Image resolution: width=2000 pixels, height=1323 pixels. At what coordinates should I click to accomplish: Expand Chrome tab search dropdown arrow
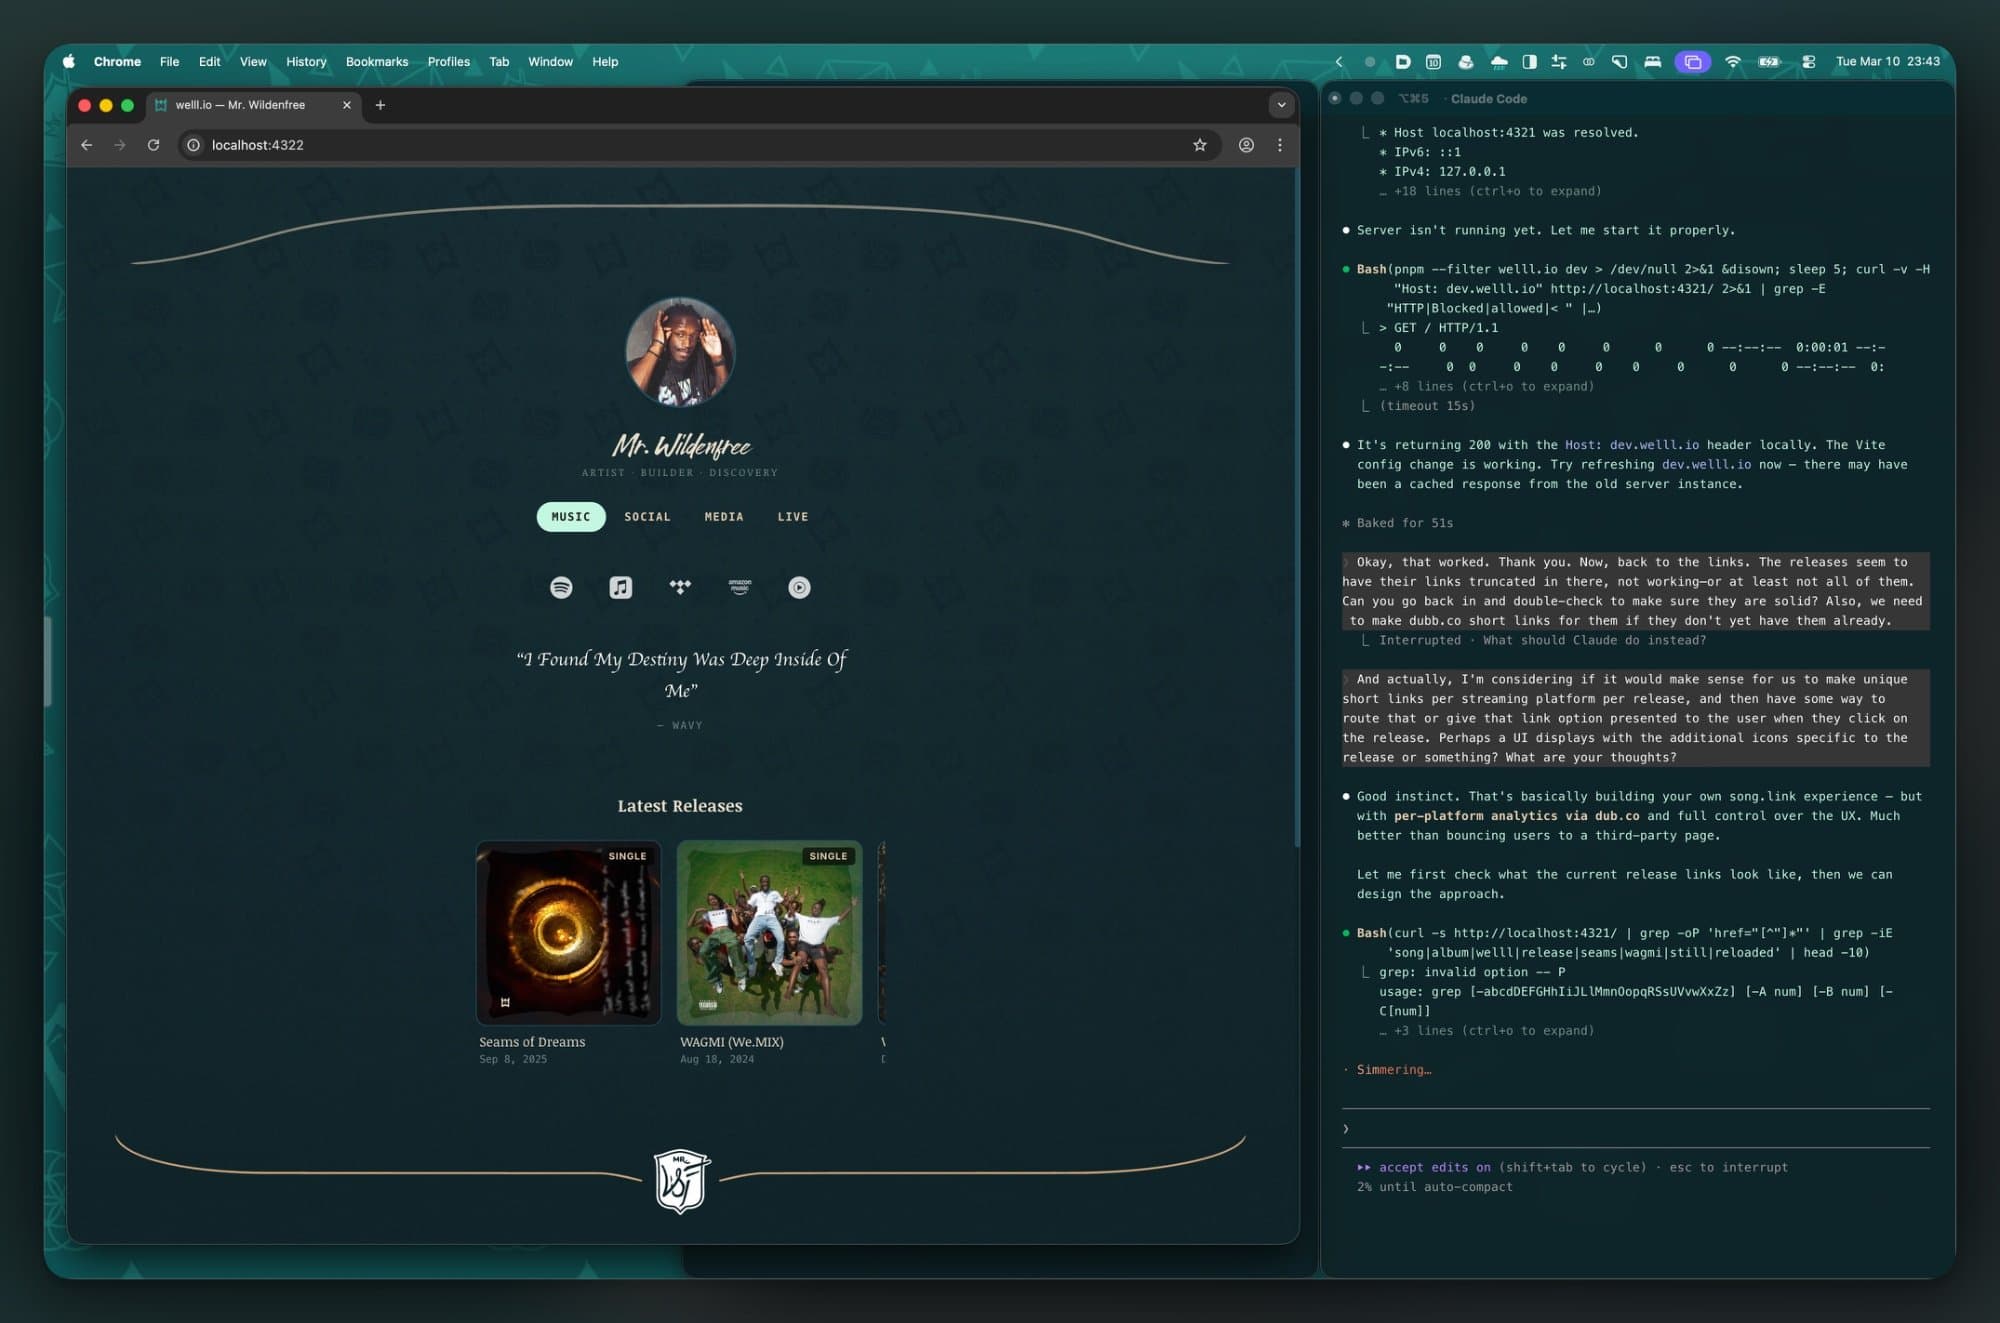1281,105
